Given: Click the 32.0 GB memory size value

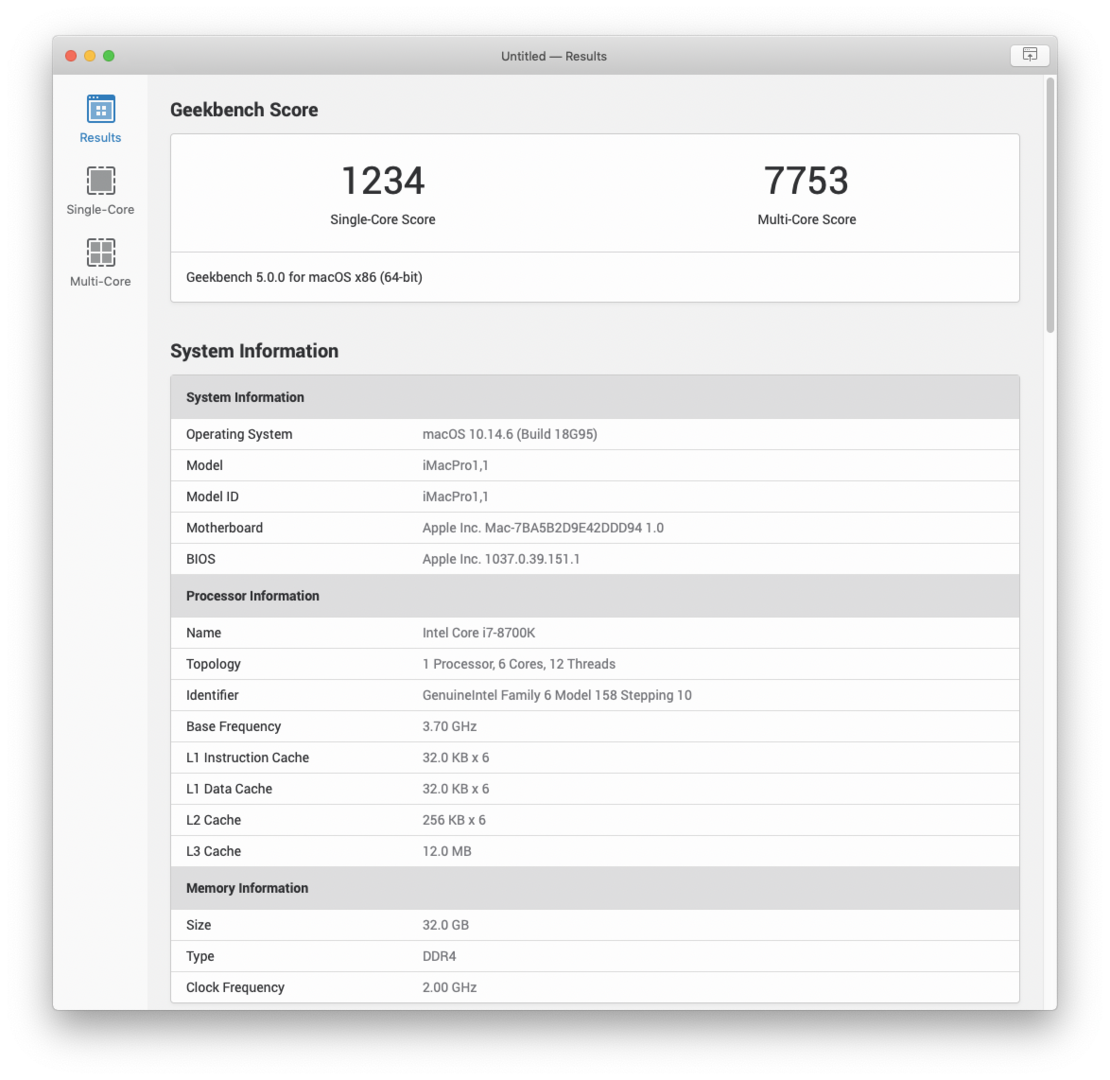Looking at the screenshot, I should click(x=445, y=925).
